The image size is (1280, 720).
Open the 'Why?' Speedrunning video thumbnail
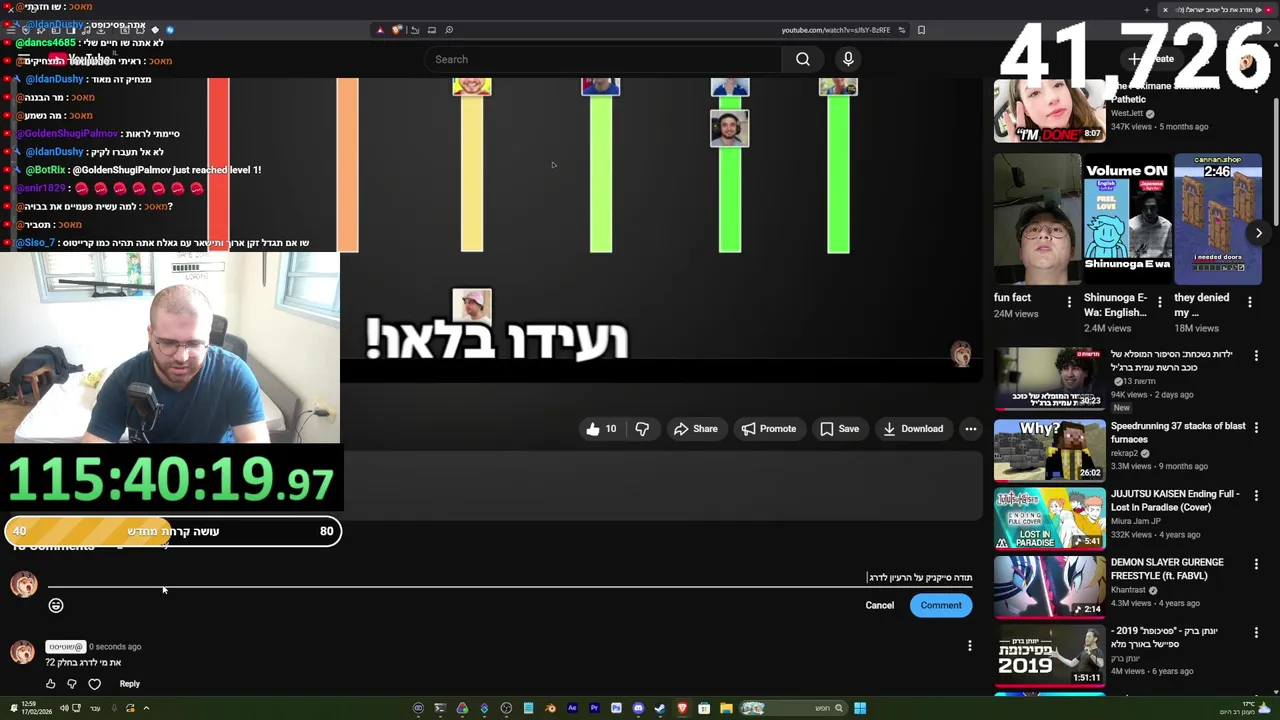coord(1049,449)
